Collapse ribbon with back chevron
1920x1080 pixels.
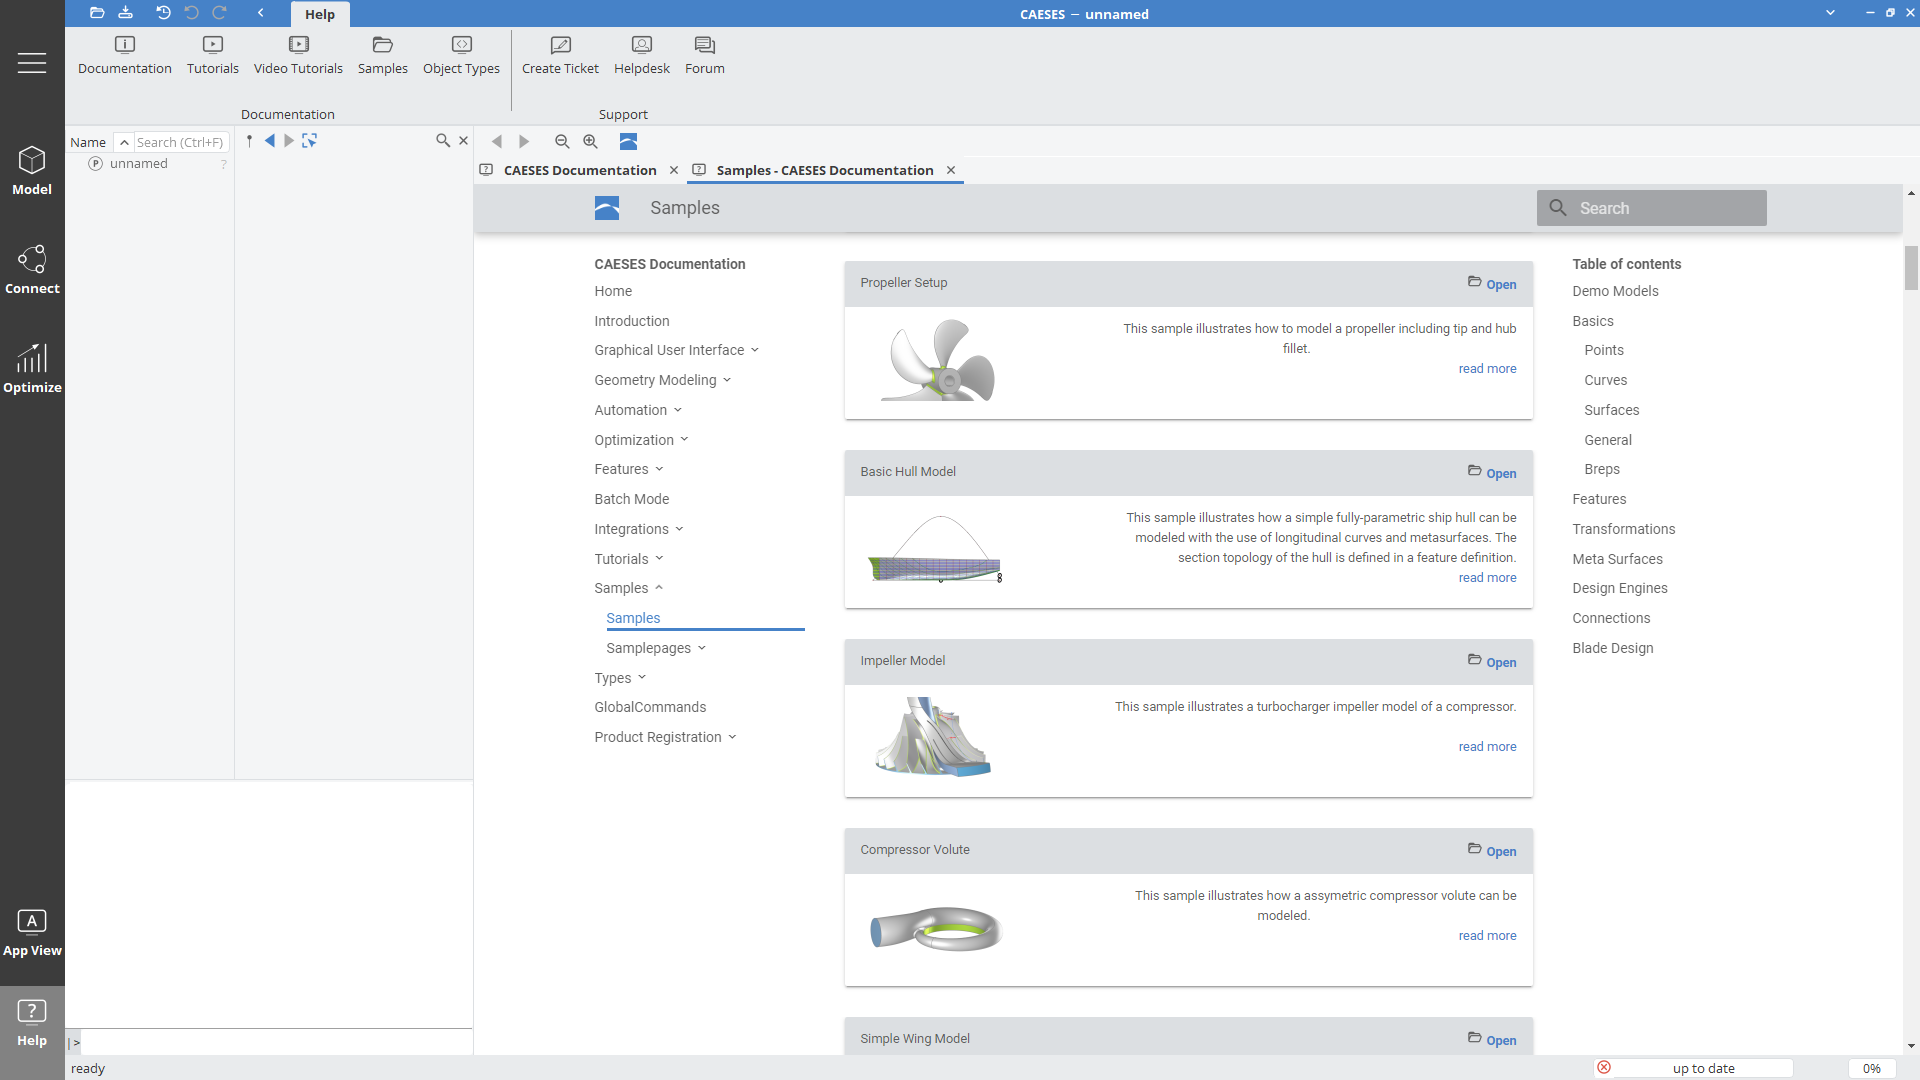(261, 13)
